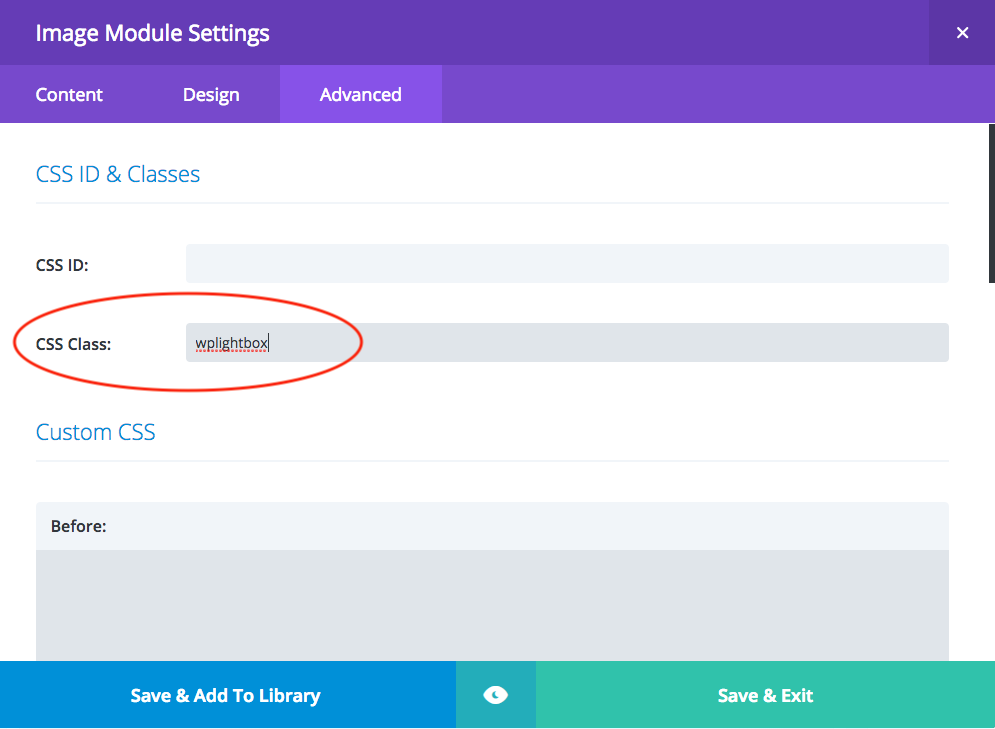This screenshot has width=995, height=729.
Task: Collapse the CSS ID & Classes section heading
Action: click(118, 174)
